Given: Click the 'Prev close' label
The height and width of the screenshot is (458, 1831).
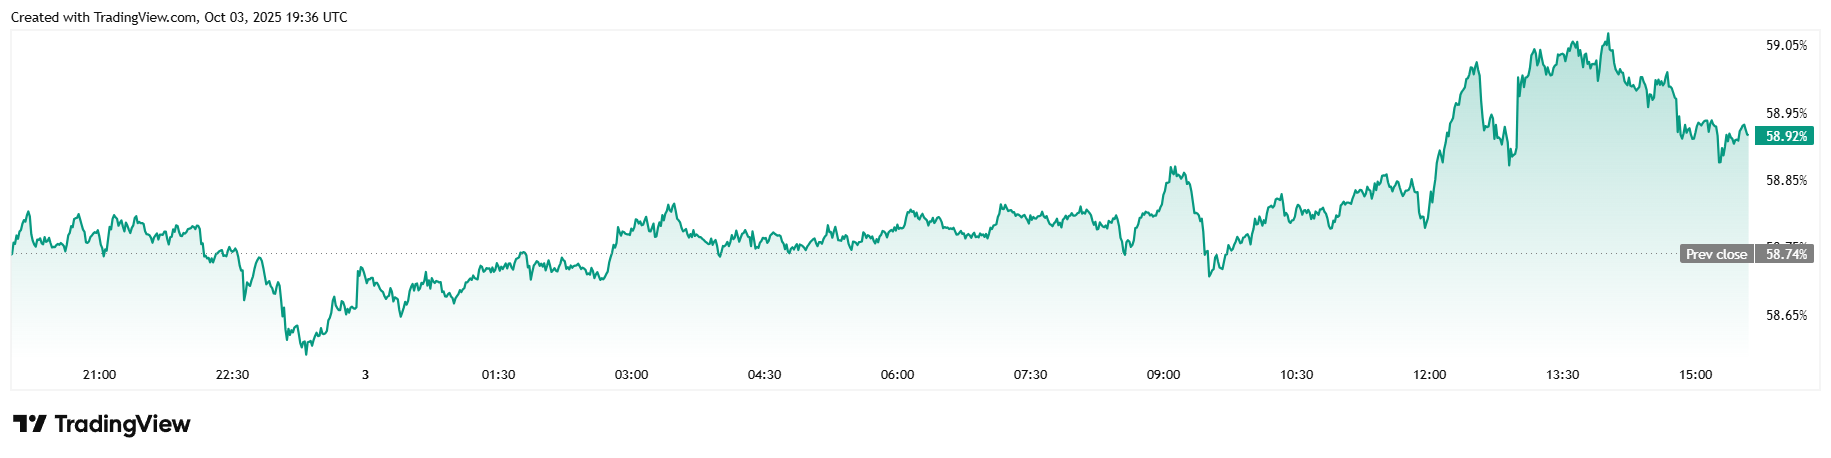Looking at the screenshot, I should (1716, 254).
